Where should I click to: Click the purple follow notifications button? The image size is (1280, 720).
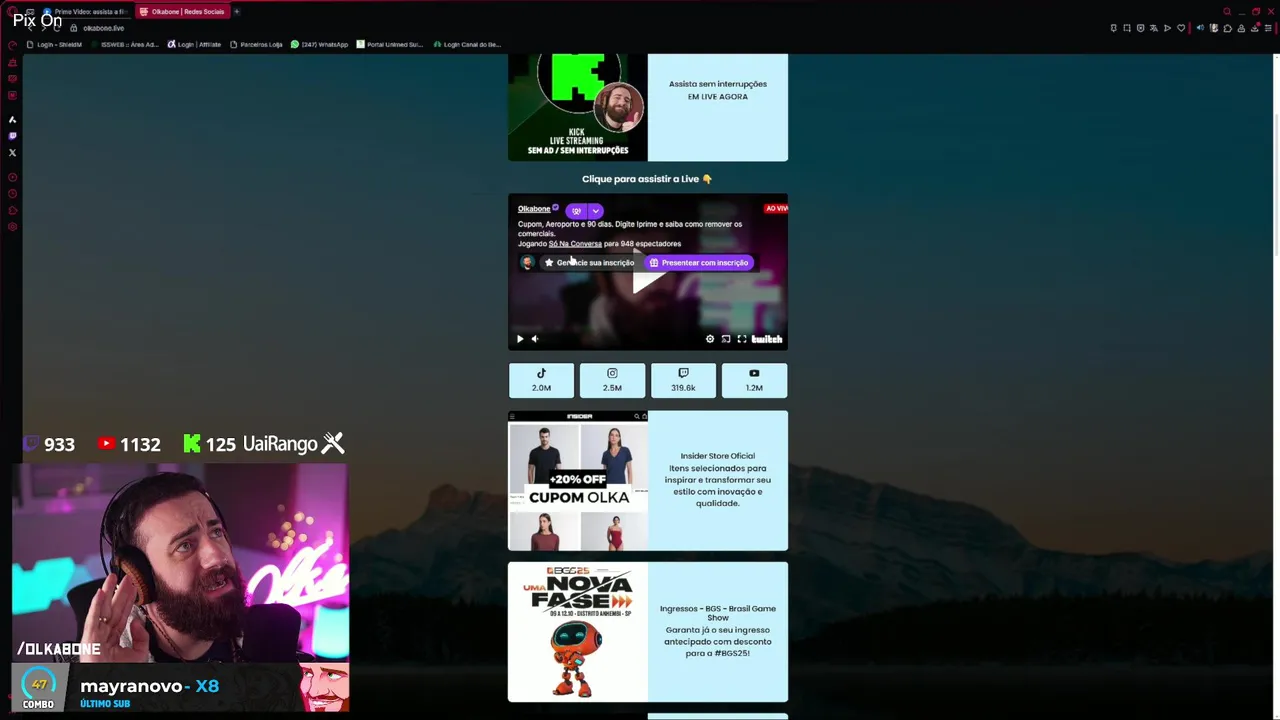[576, 211]
